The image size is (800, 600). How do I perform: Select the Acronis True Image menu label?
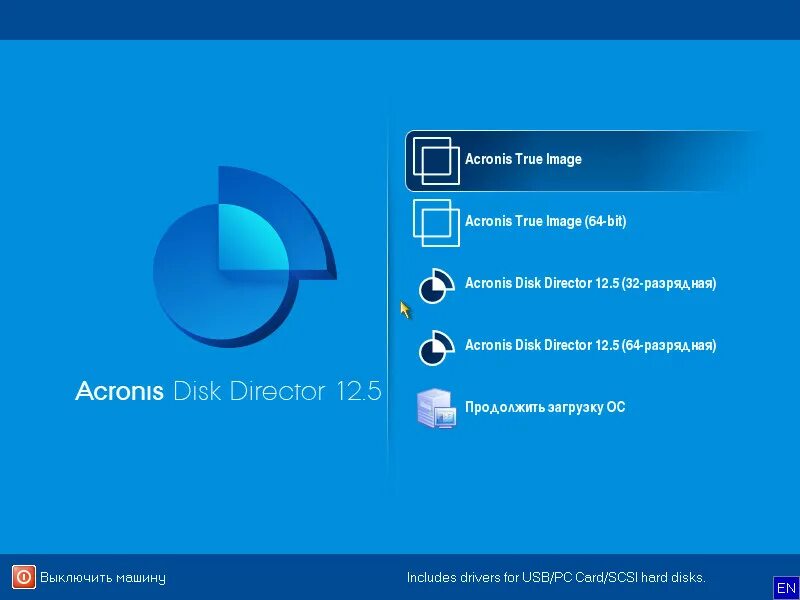[x=523, y=159]
